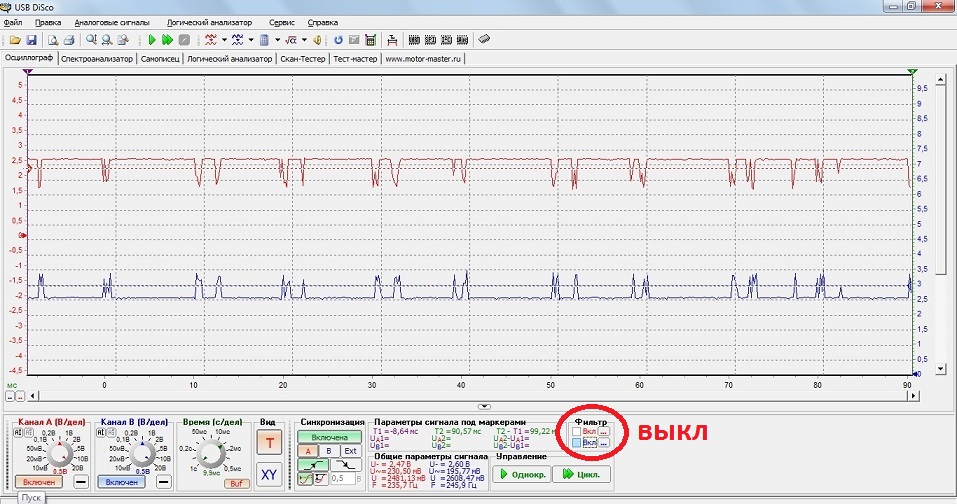Click the Цикл. cyclic run button
The height and width of the screenshot is (504, 957).
pyautogui.click(x=581, y=474)
